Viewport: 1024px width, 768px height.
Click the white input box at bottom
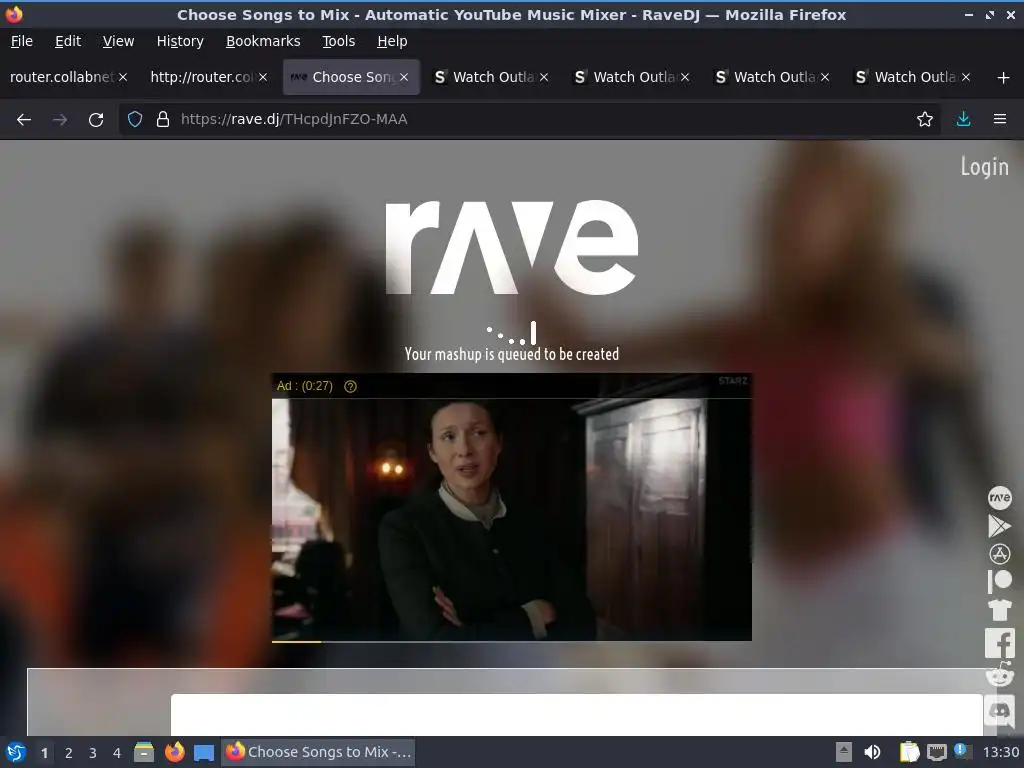[x=577, y=714]
